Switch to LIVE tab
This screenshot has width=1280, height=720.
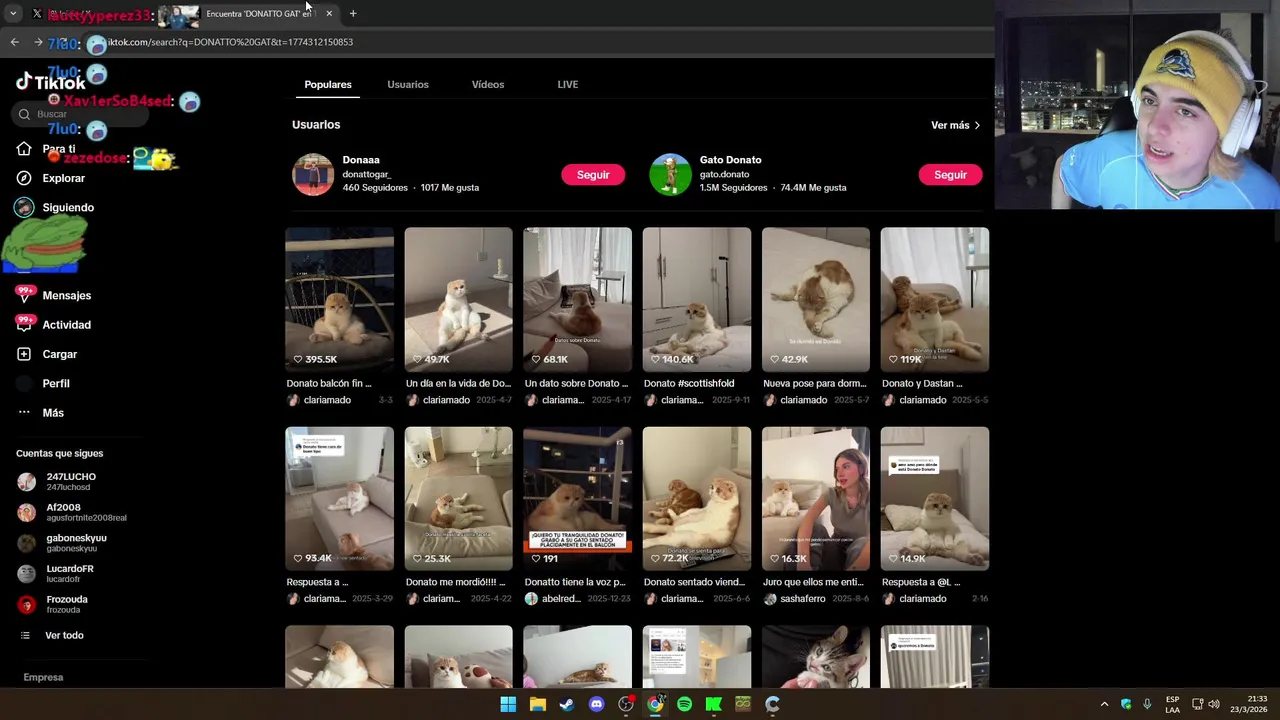point(567,85)
